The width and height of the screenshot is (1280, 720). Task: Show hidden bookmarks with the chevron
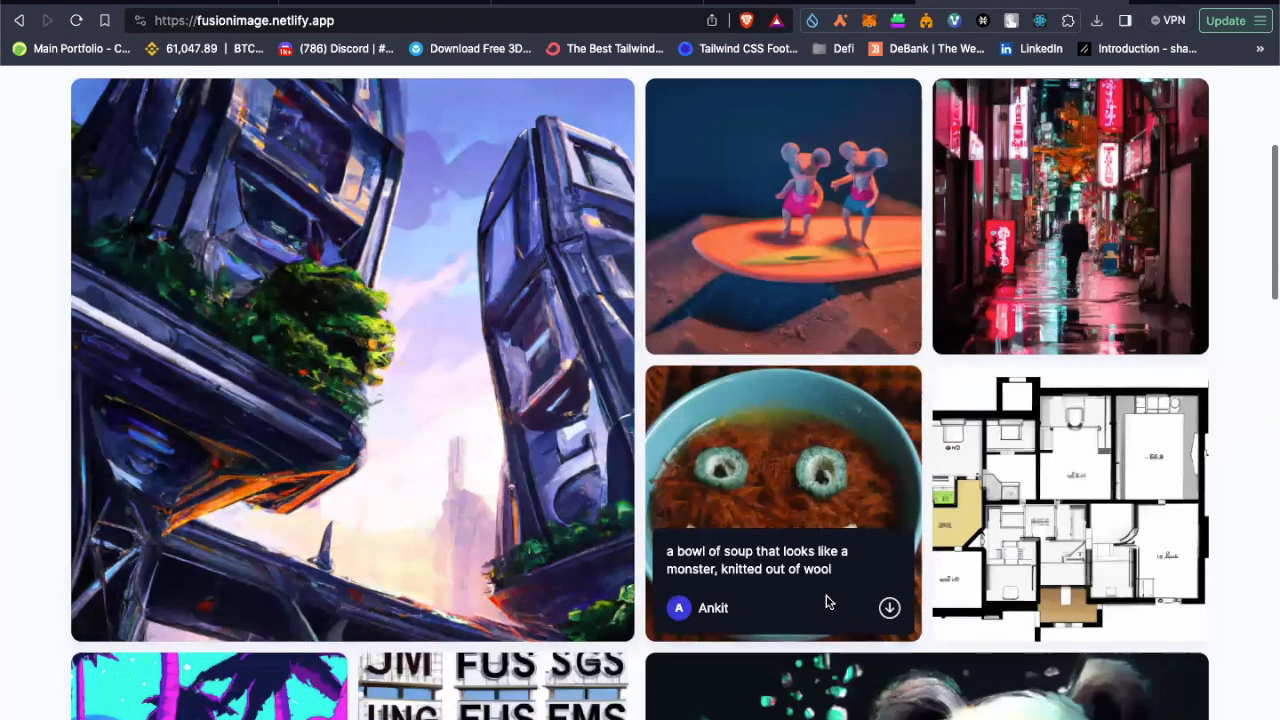coord(1260,48)
